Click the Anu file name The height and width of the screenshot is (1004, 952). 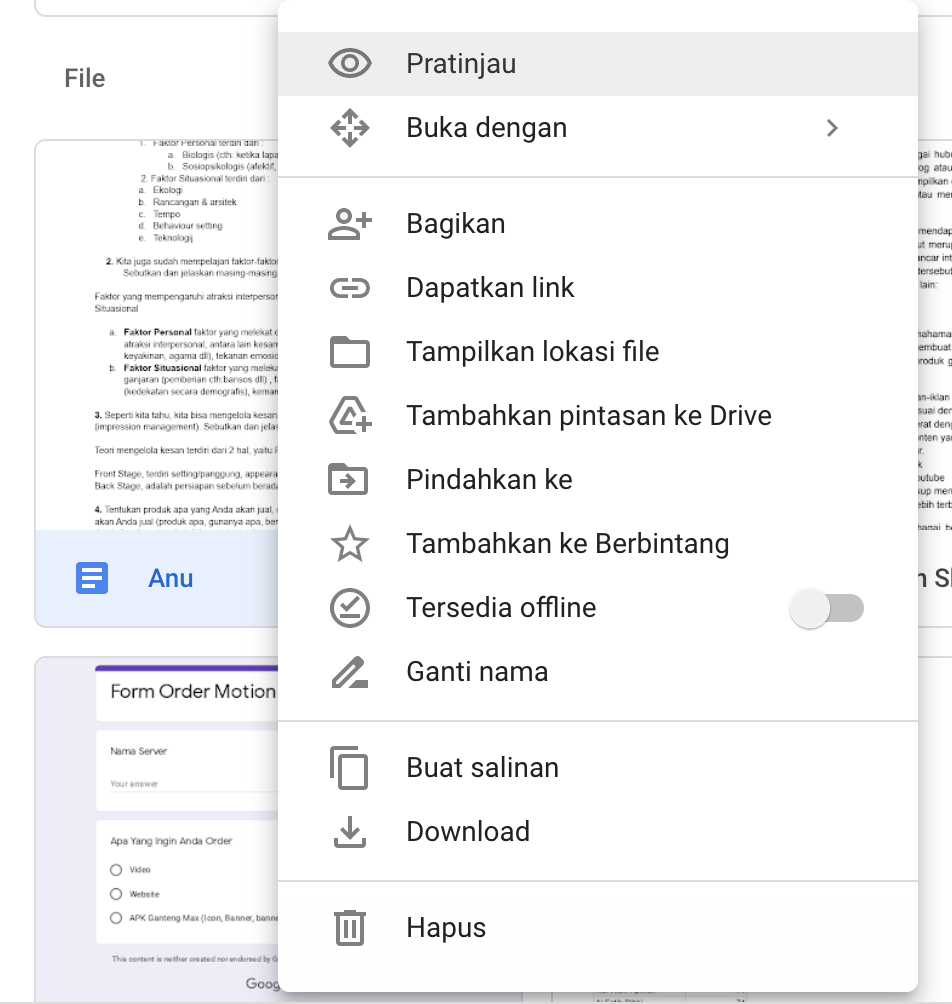pos(171,578)
